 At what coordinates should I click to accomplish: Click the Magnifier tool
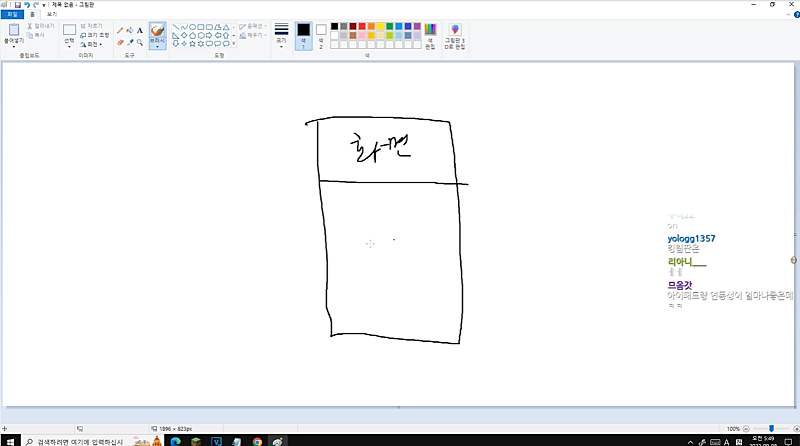click(x=139, y=42)
